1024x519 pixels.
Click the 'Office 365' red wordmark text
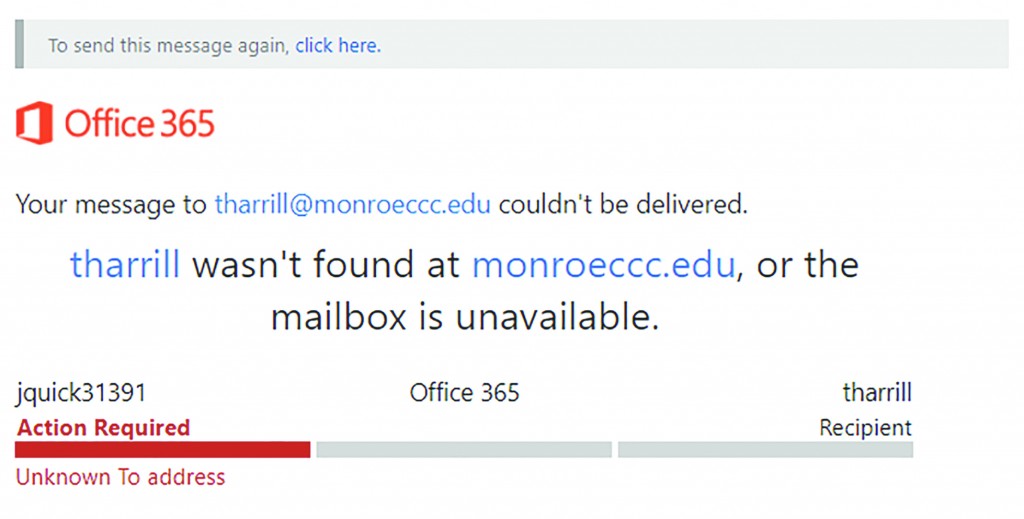[x=140, y=123]
